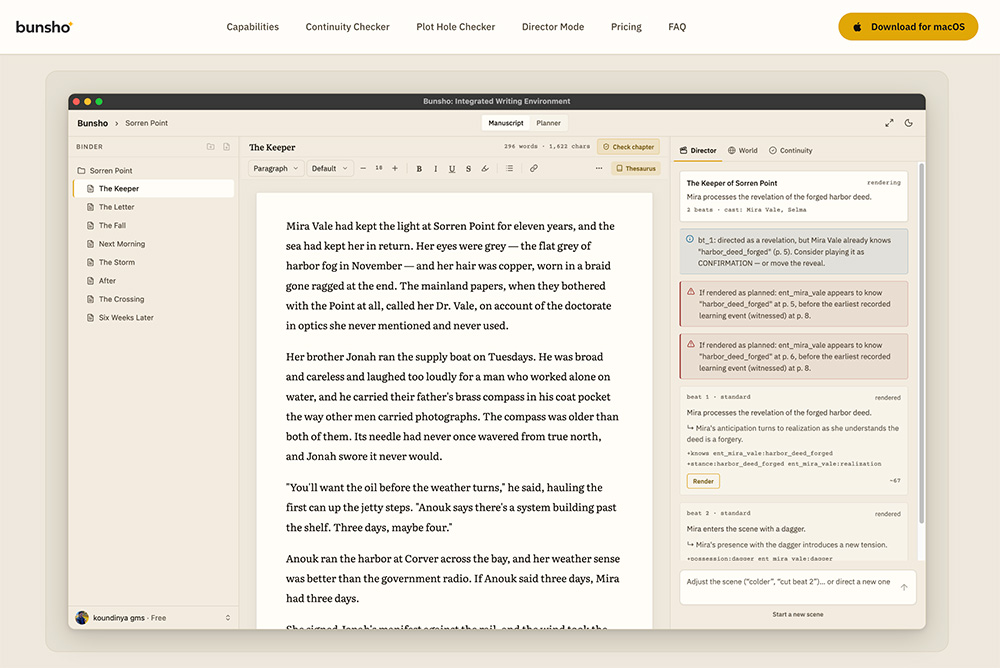The image size is (1000, 668).
Task: Switch to Planner view
Action: (548, 123)
